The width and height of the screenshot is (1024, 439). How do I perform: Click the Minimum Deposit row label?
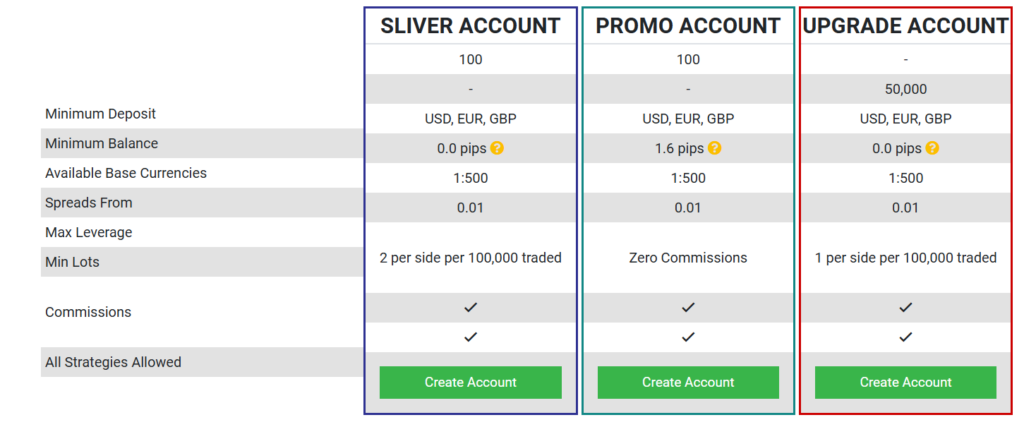100,114
